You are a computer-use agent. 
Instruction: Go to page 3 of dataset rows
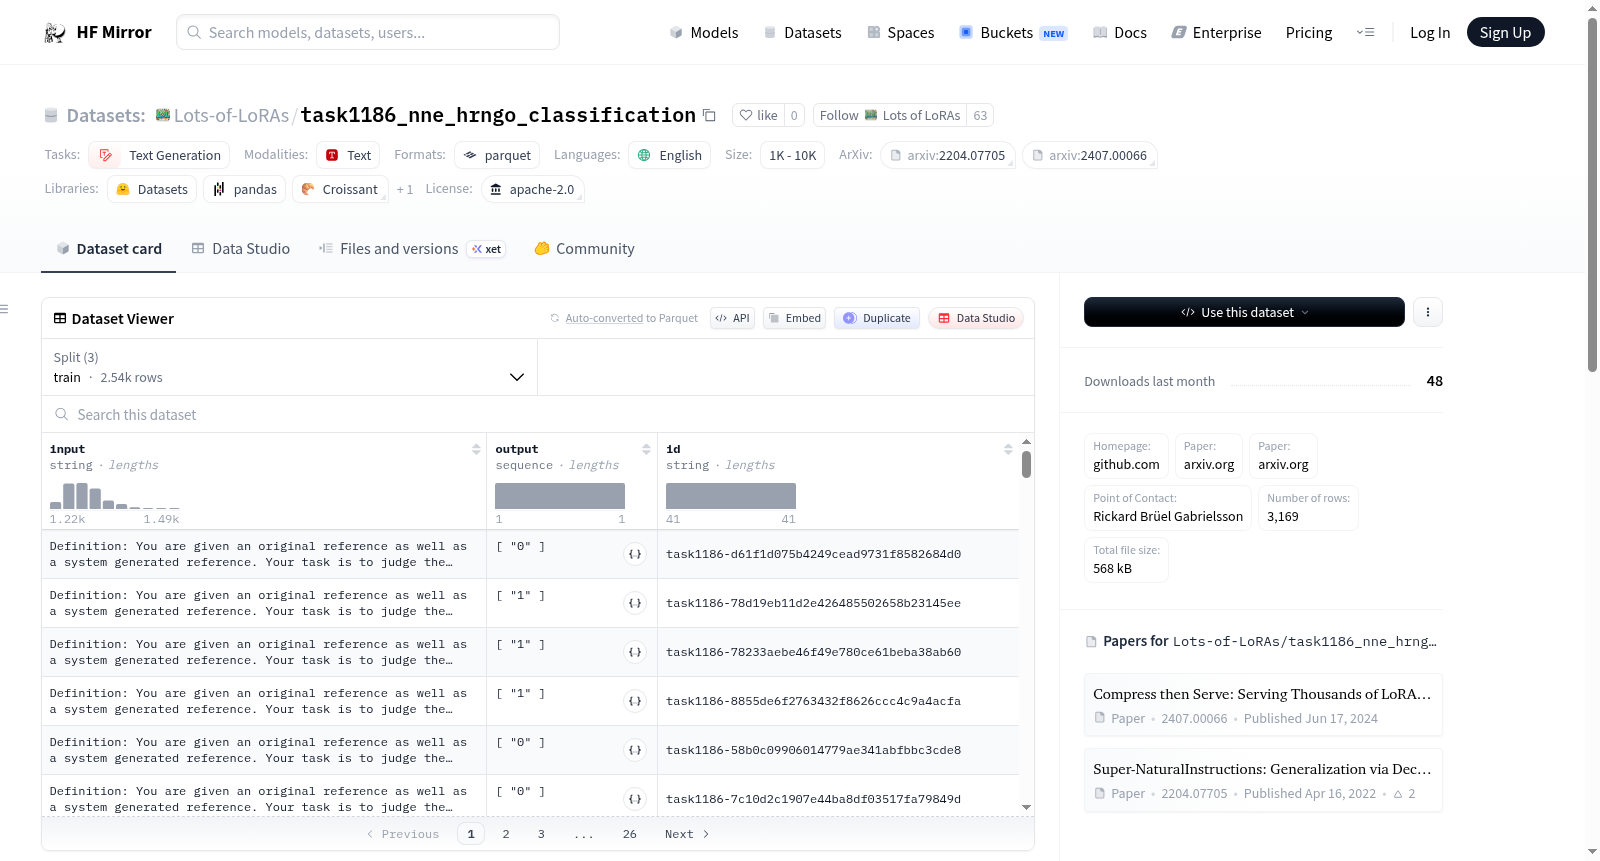click(541, 834)
